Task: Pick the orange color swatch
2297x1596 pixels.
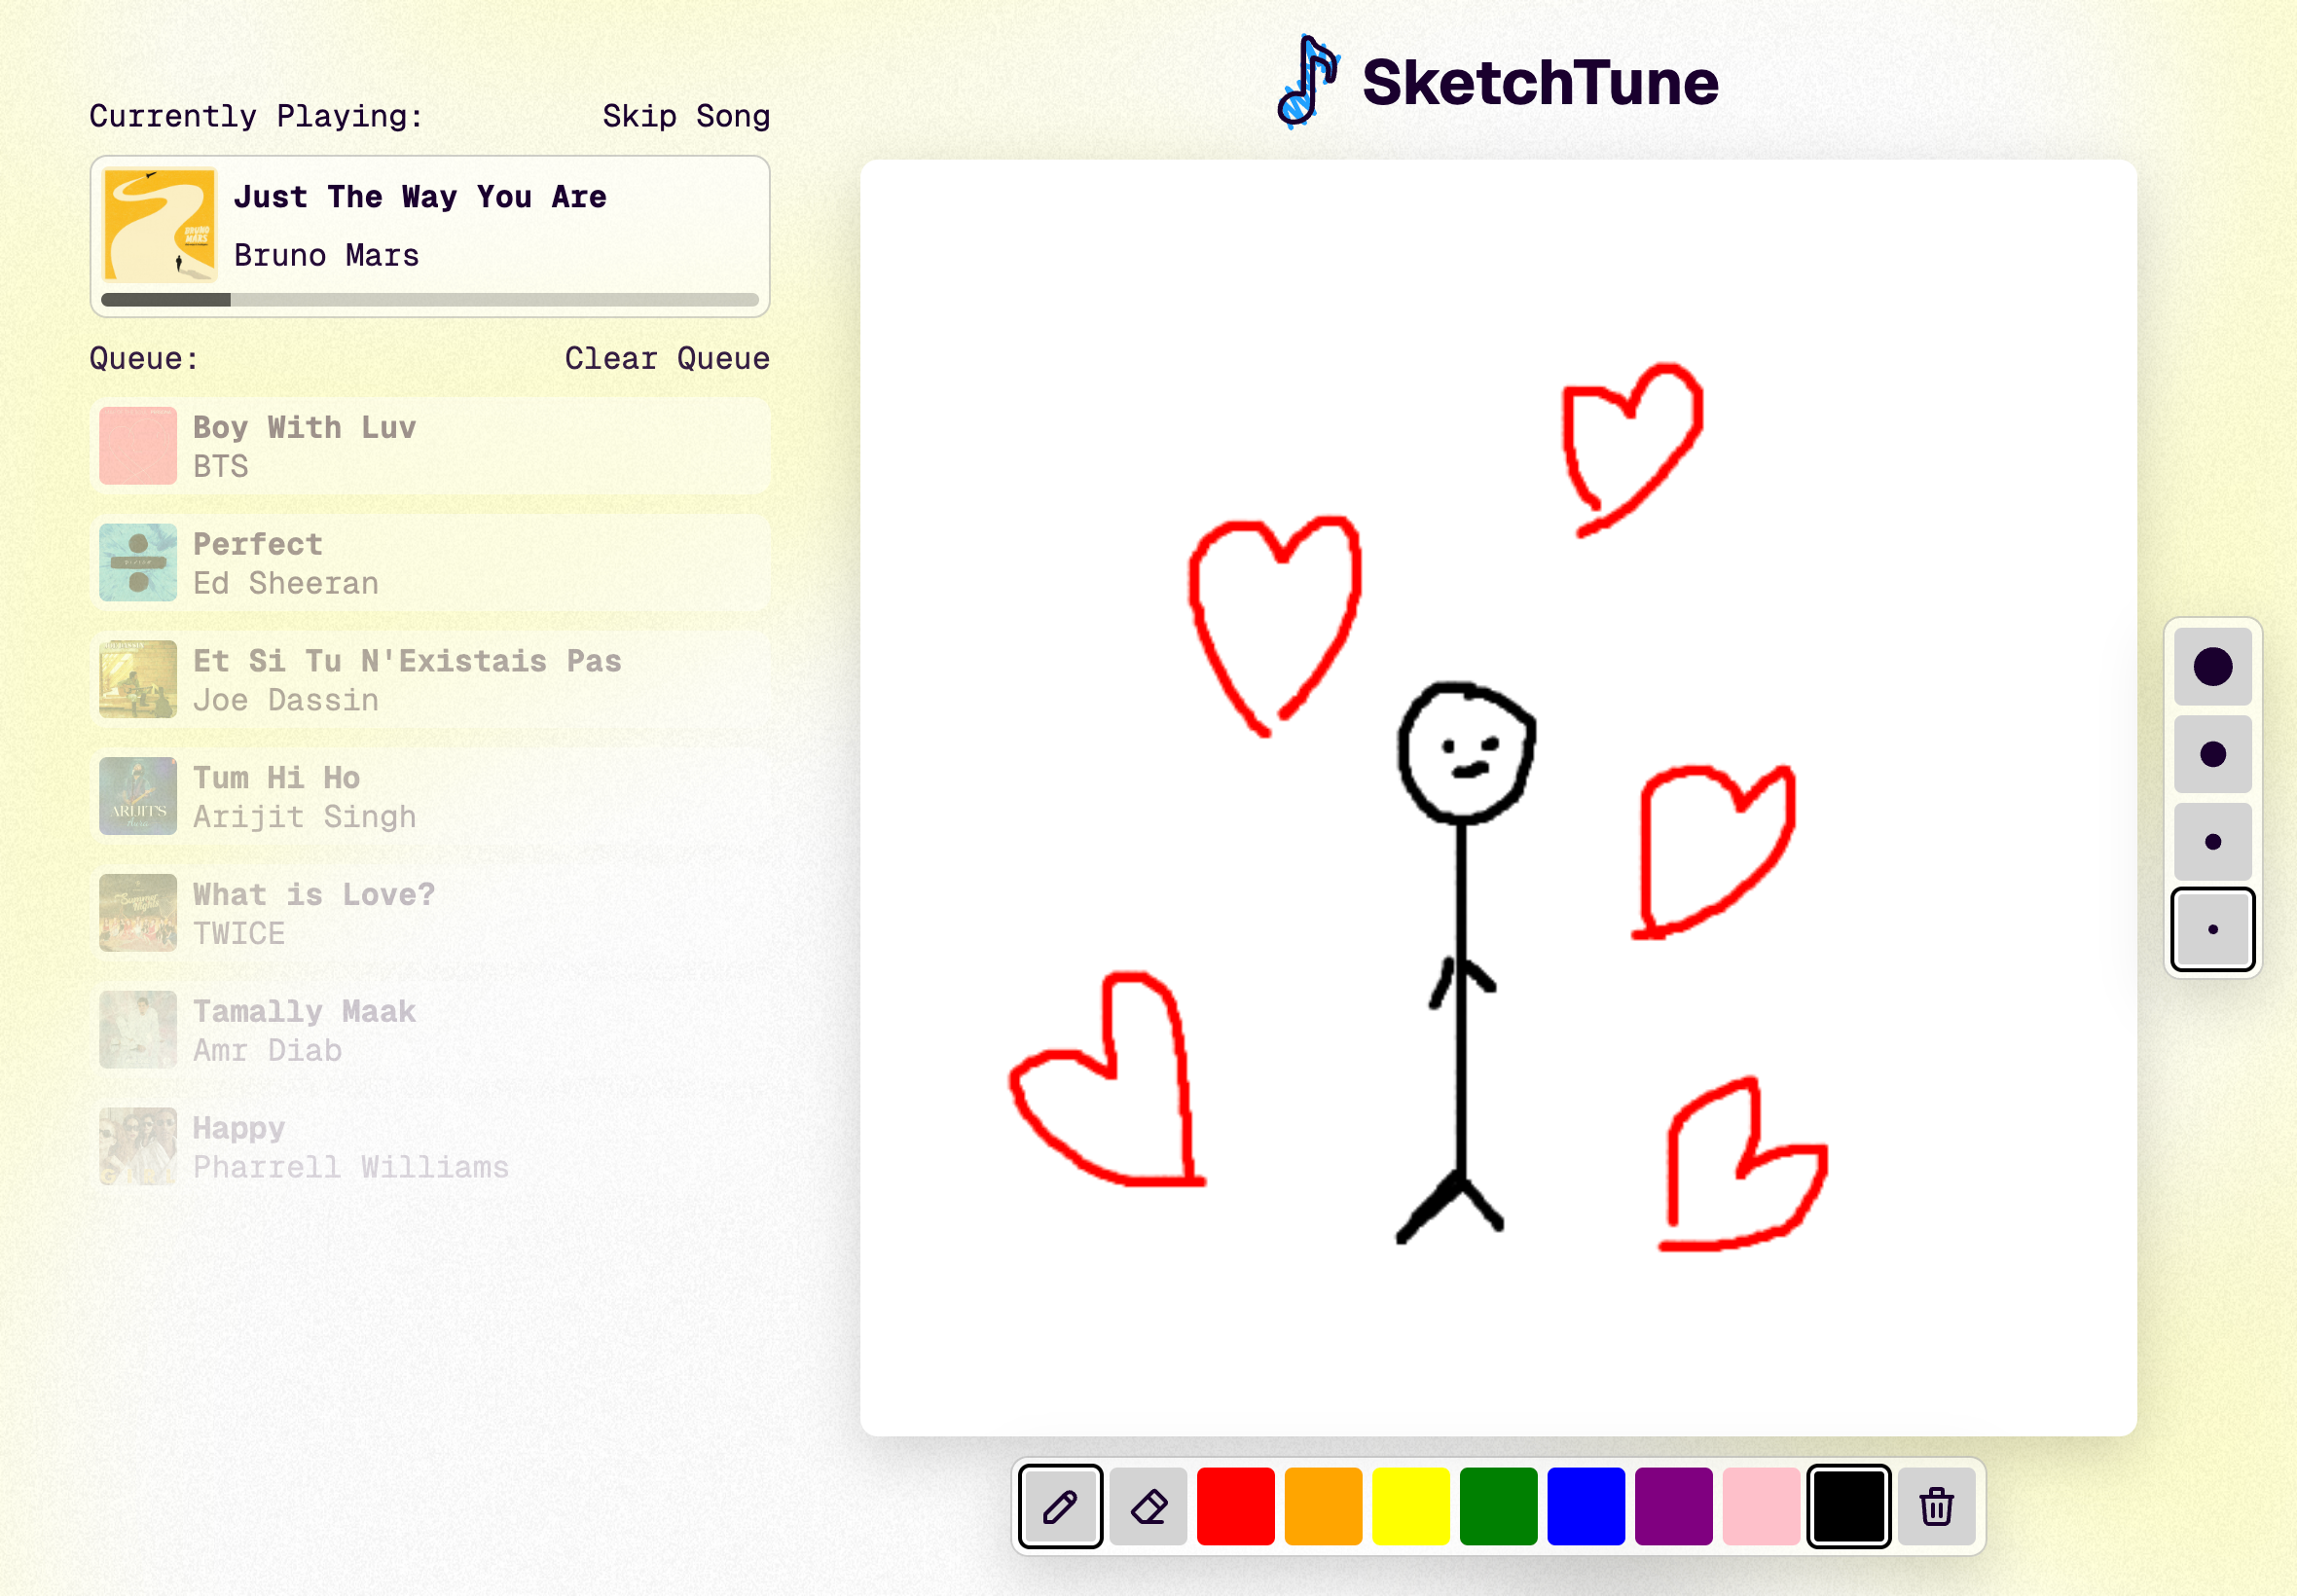Action: pos(1323,1506)
